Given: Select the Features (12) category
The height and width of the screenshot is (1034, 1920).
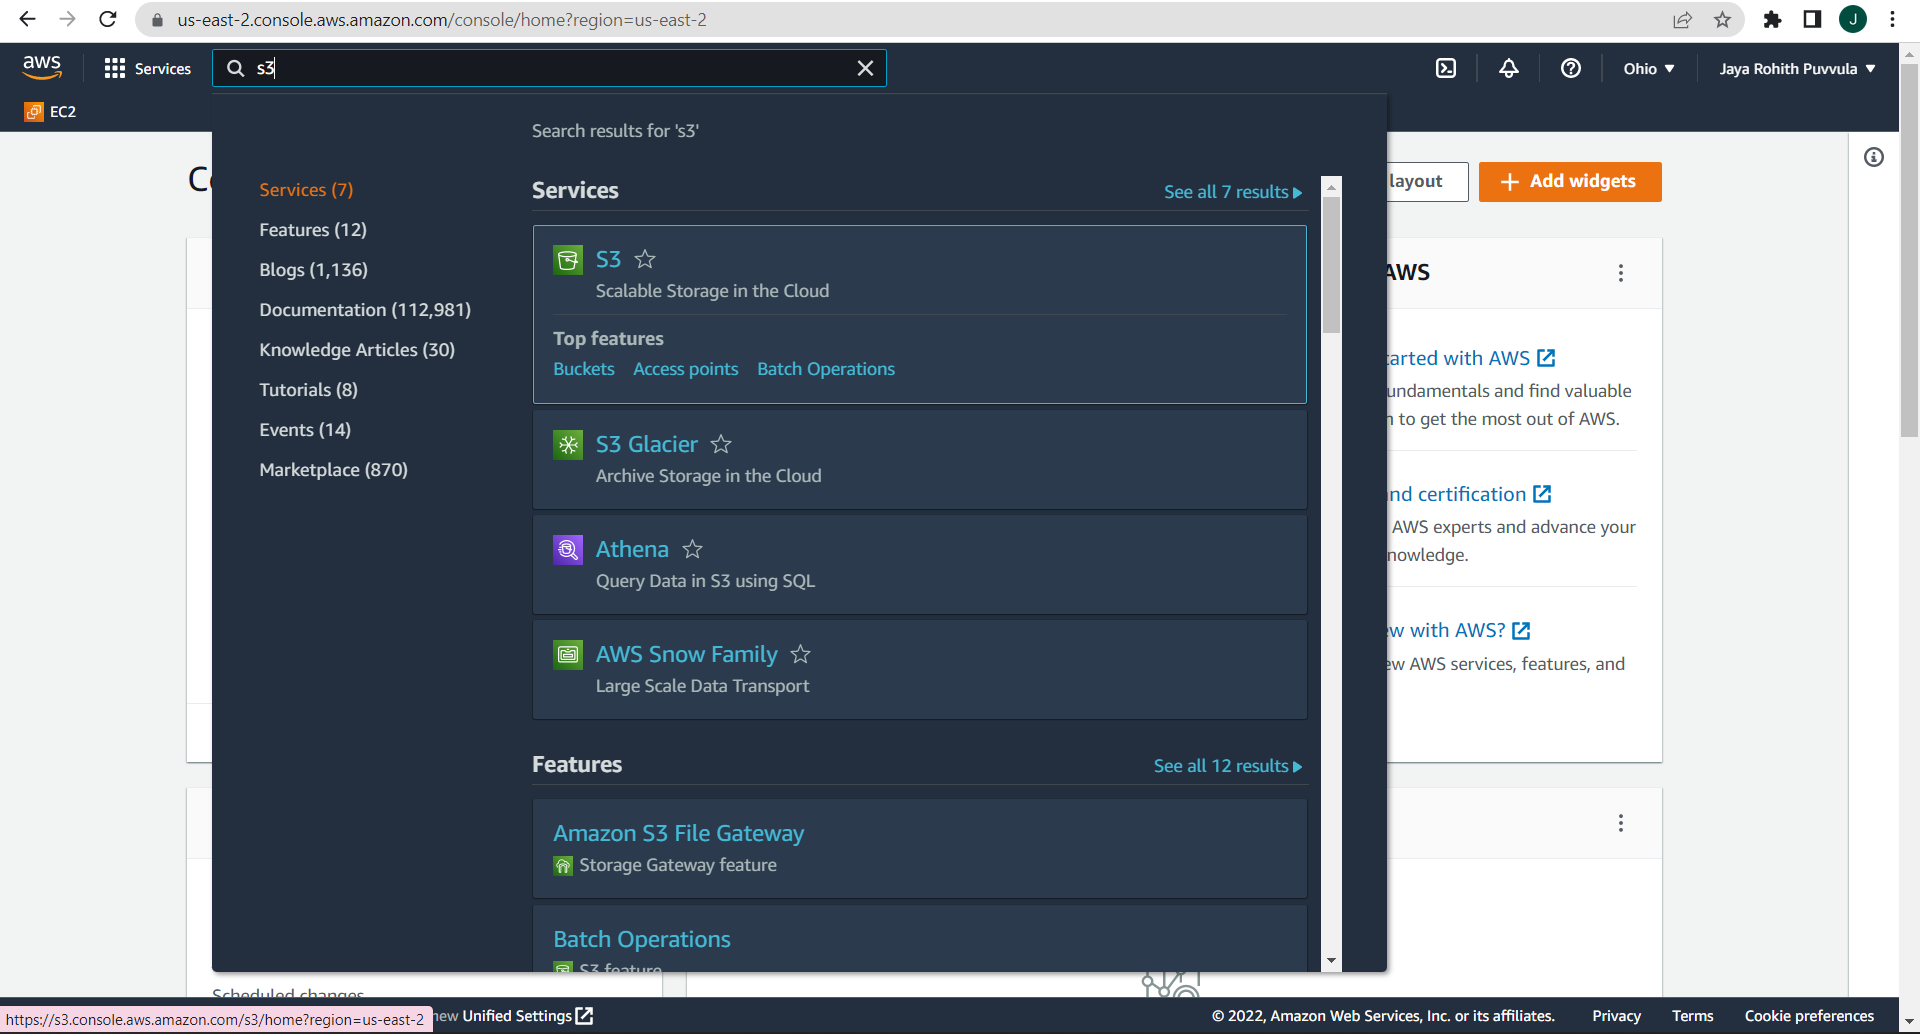Looking at the screenshot, I should tap(313, 229).
